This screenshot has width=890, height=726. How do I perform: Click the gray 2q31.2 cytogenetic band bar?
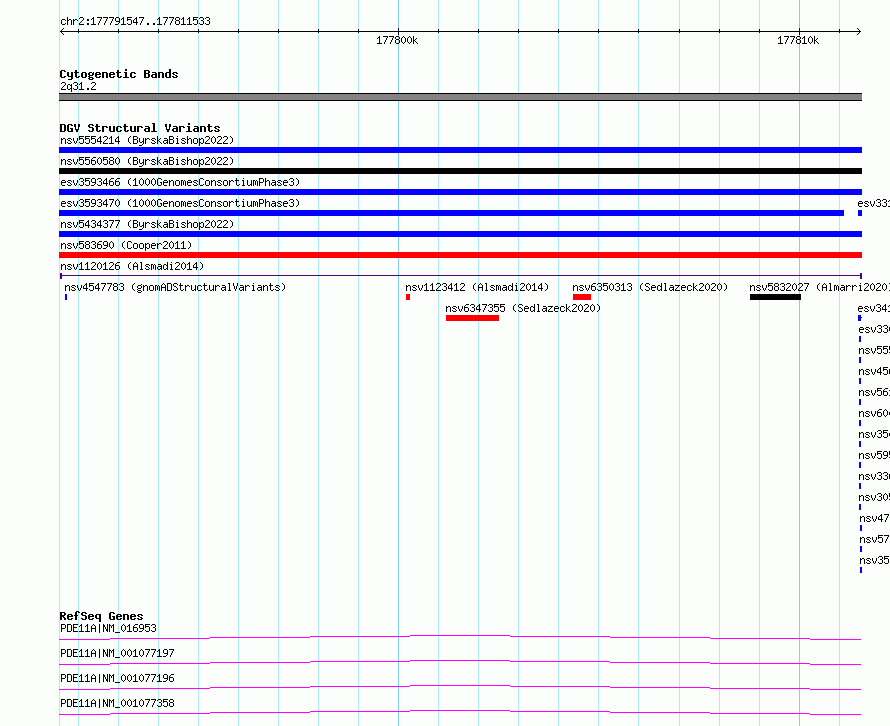pyautogui.click(x=460, y=97)
